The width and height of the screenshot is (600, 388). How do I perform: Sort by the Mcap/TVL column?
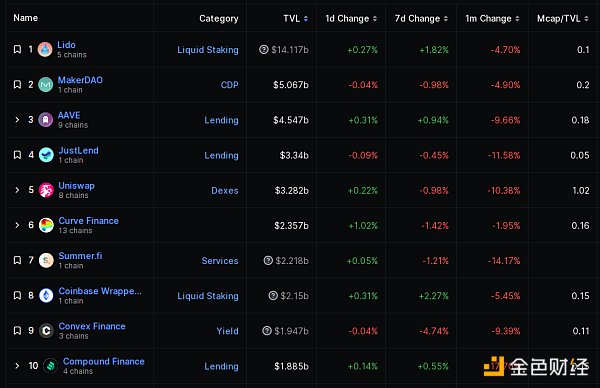point(562,18)
